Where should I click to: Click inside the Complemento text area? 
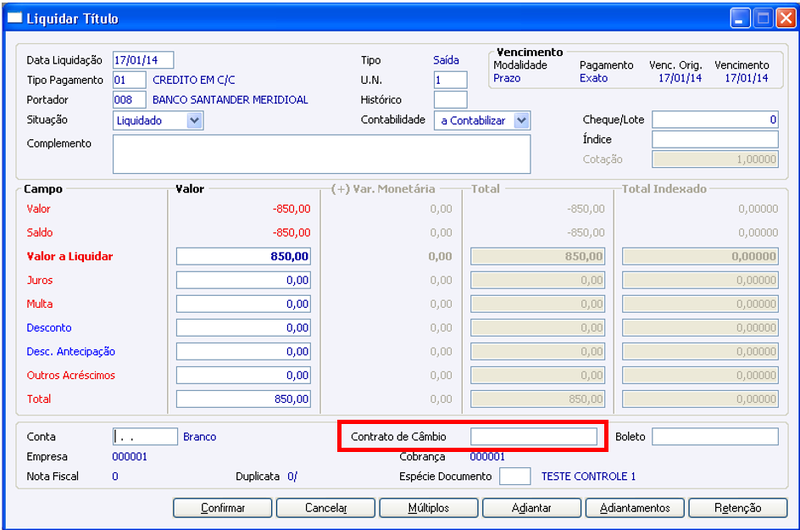click(321, 154)
